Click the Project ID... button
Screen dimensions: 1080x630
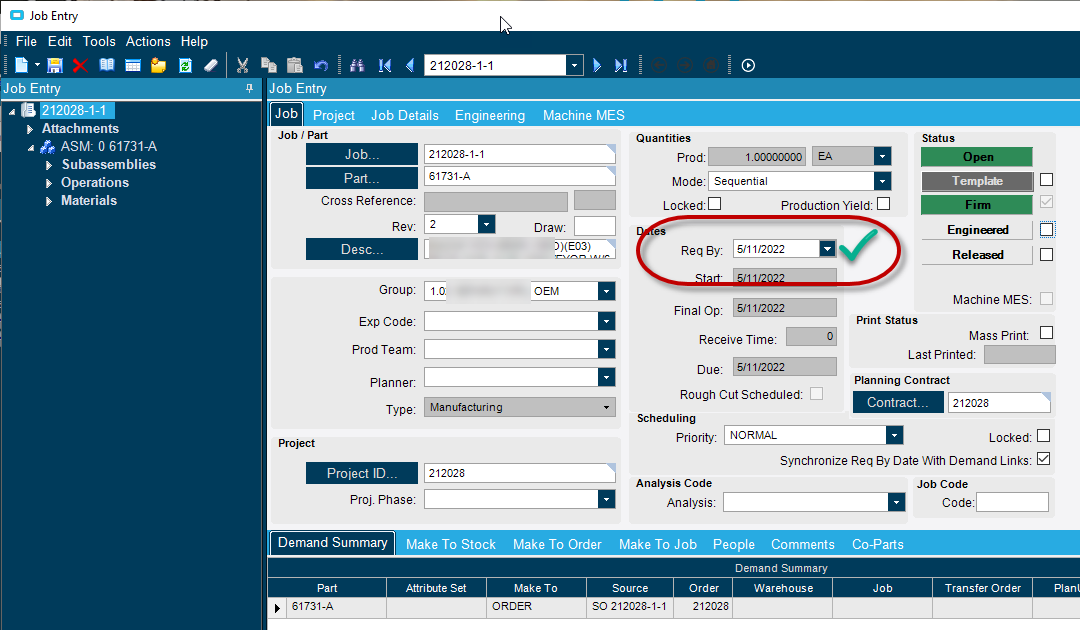(x=362, y=473)
